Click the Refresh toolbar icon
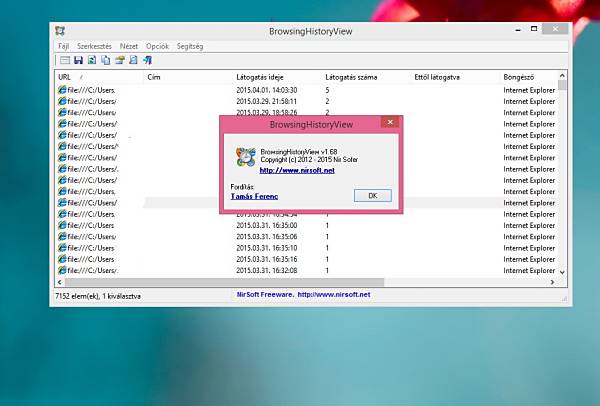Screen dimensions: 600x406 click(92, 60)
